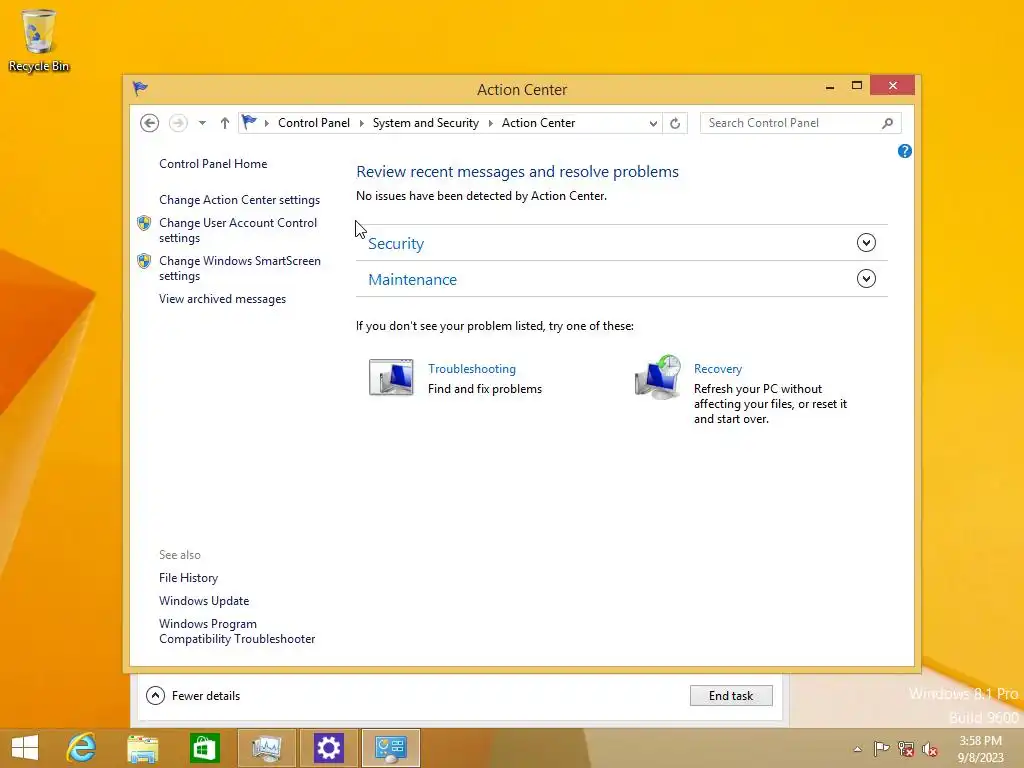The height and width of the screenshot is (768, 1024).
Task: Open the arrow after System and Security breadcrumb
Action: click(490, 123)
